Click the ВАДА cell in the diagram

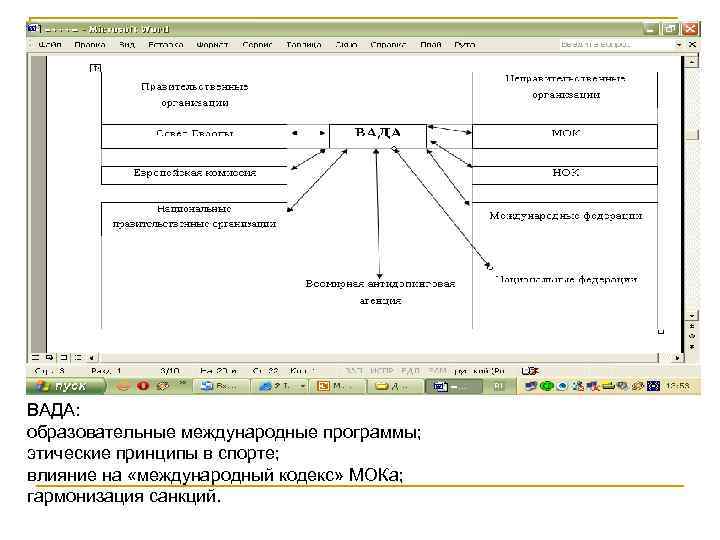[x=378, y=135]
